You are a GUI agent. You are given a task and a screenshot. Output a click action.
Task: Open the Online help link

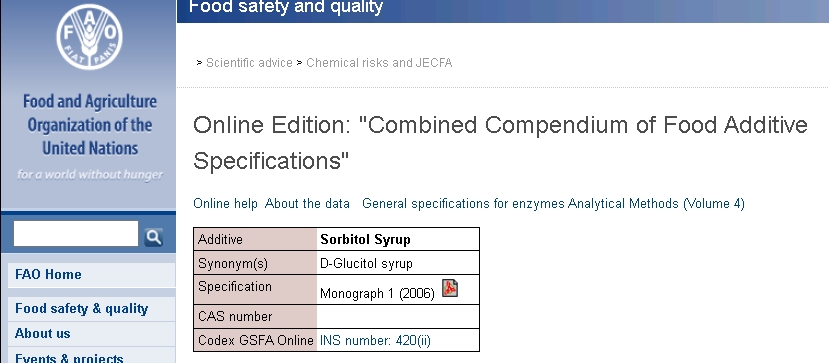pyautogui.click(x=225, y=203)
